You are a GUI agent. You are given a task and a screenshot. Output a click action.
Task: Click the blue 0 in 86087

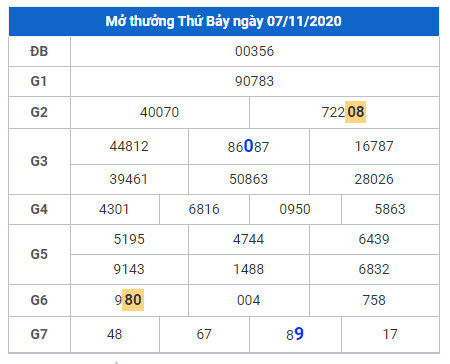(x=249, y=146)
